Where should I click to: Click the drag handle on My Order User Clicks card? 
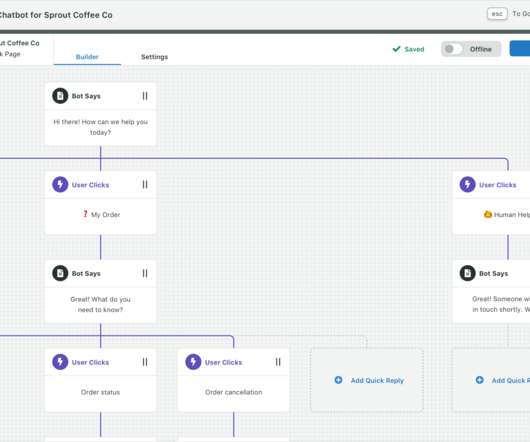point(145,185)
